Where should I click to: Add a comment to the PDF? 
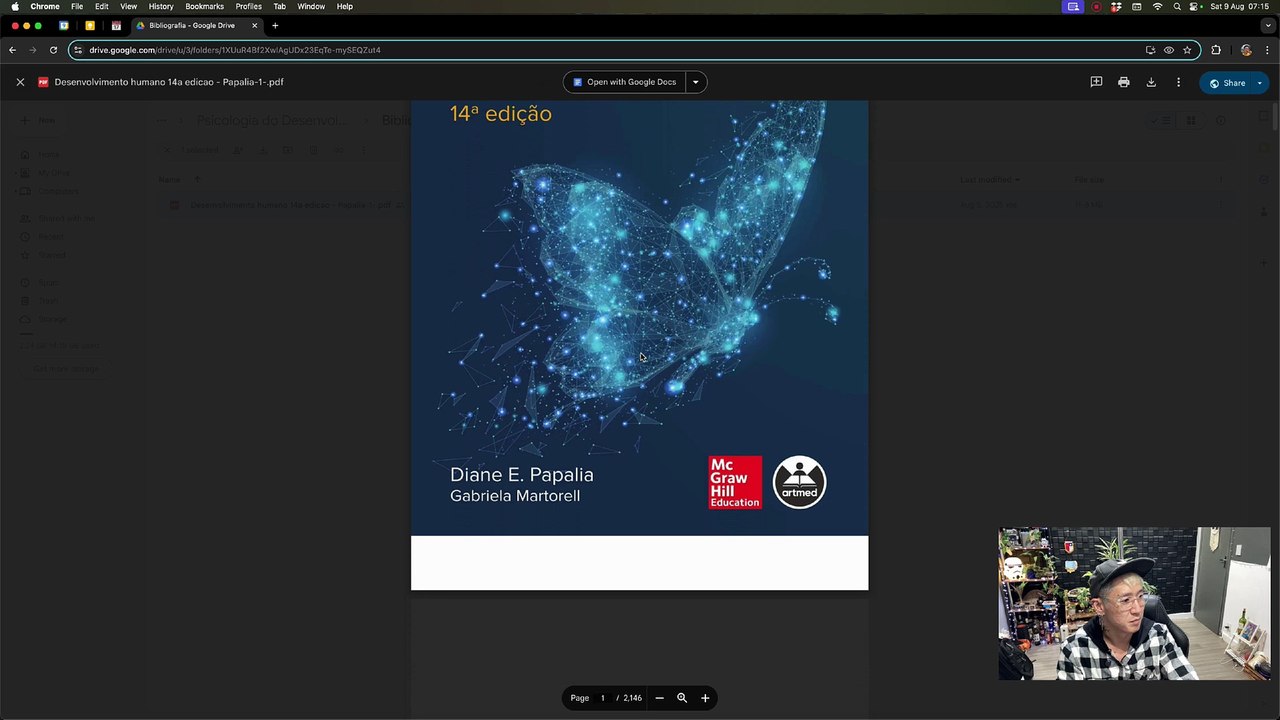1096,82
